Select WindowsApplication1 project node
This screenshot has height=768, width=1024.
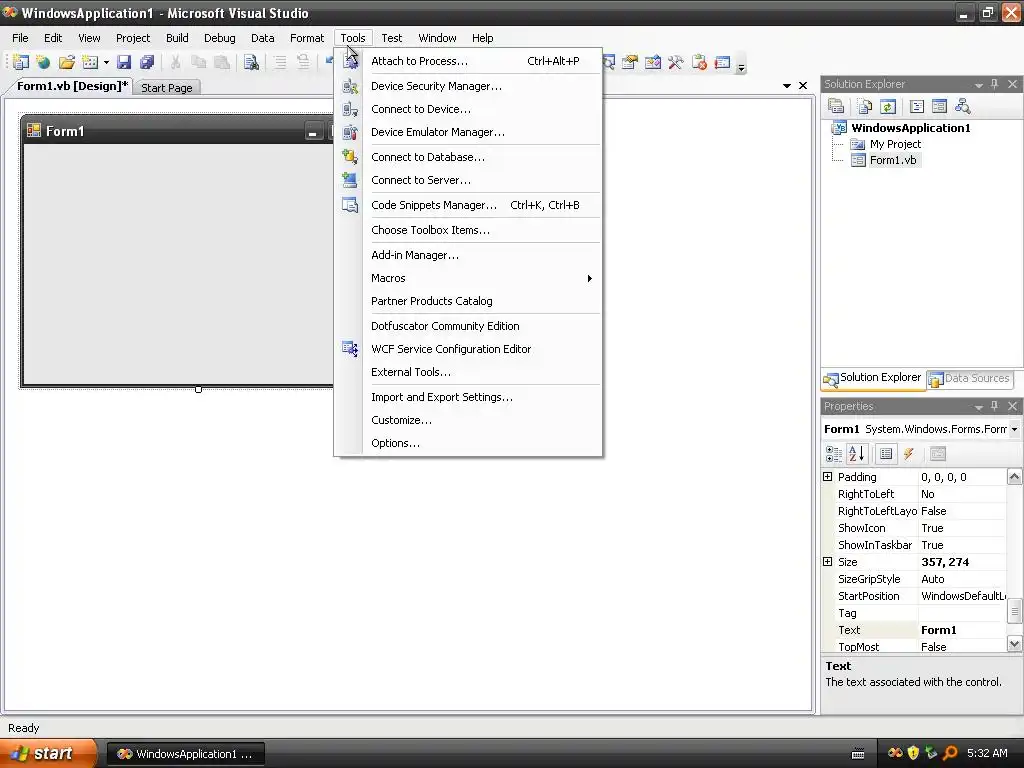(x=910, y=128)
